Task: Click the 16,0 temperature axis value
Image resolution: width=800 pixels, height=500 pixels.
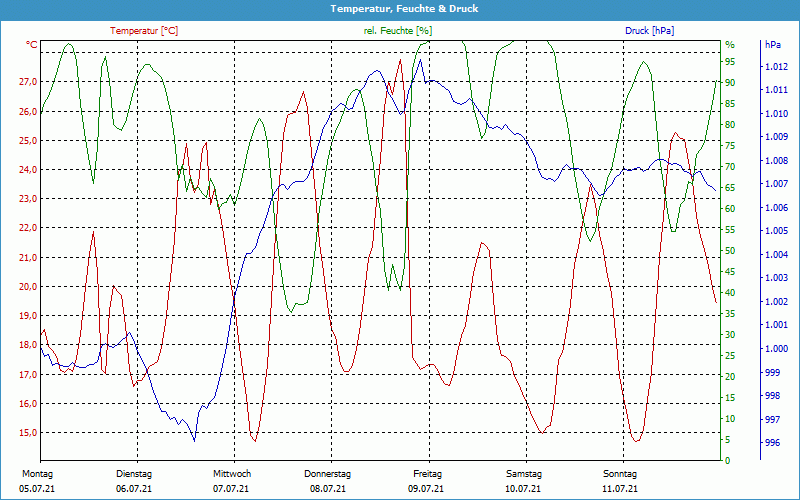Action: (28, 403)
